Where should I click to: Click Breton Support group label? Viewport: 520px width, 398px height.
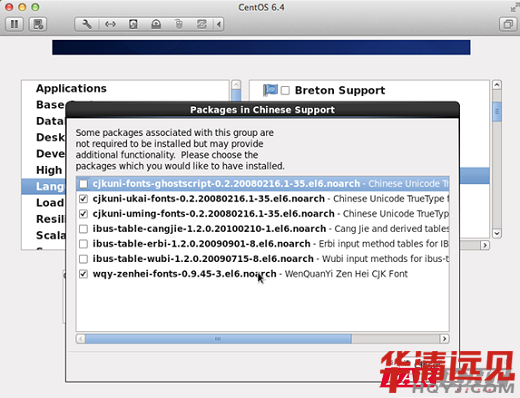[x=340, y=90]
